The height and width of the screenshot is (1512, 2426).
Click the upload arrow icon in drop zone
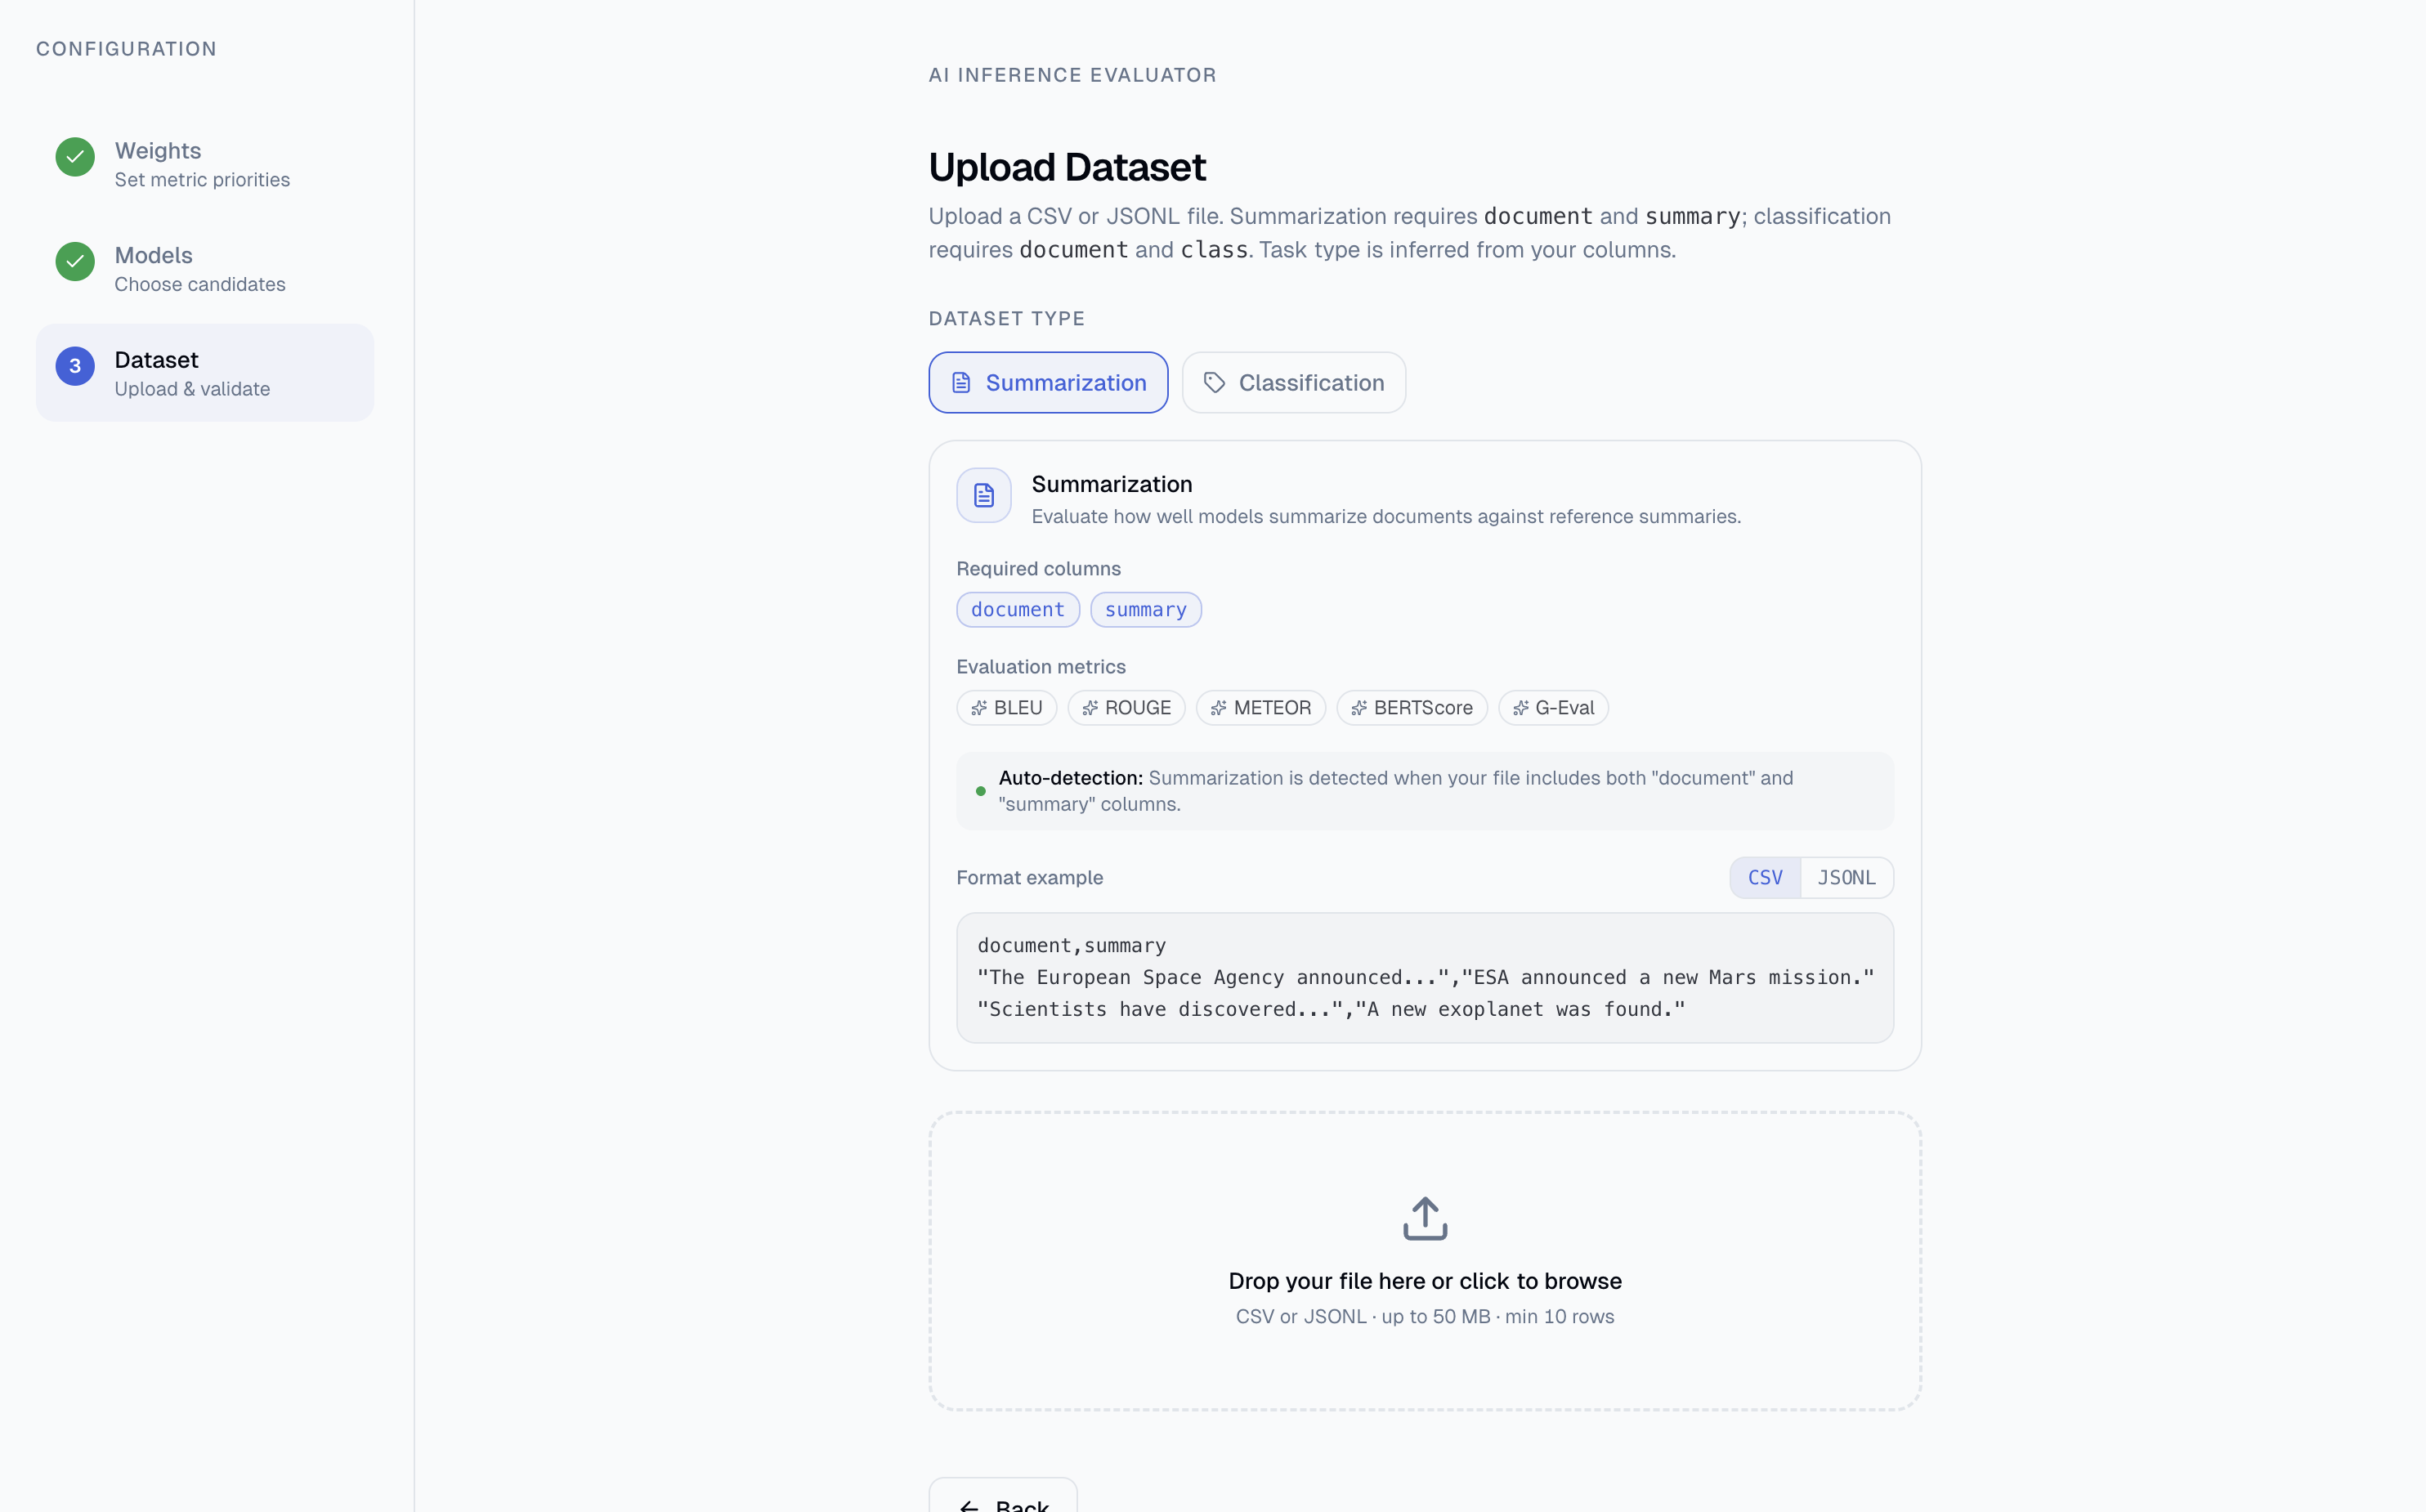[1425, 1218]
